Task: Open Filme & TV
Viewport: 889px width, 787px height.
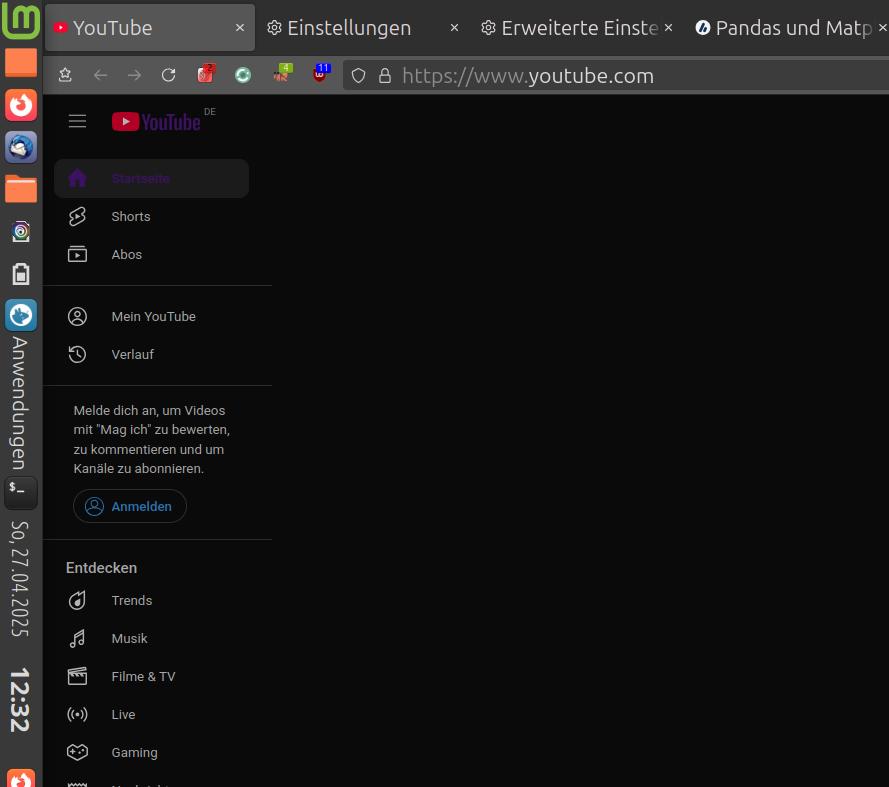Action: tap(151, 676)
